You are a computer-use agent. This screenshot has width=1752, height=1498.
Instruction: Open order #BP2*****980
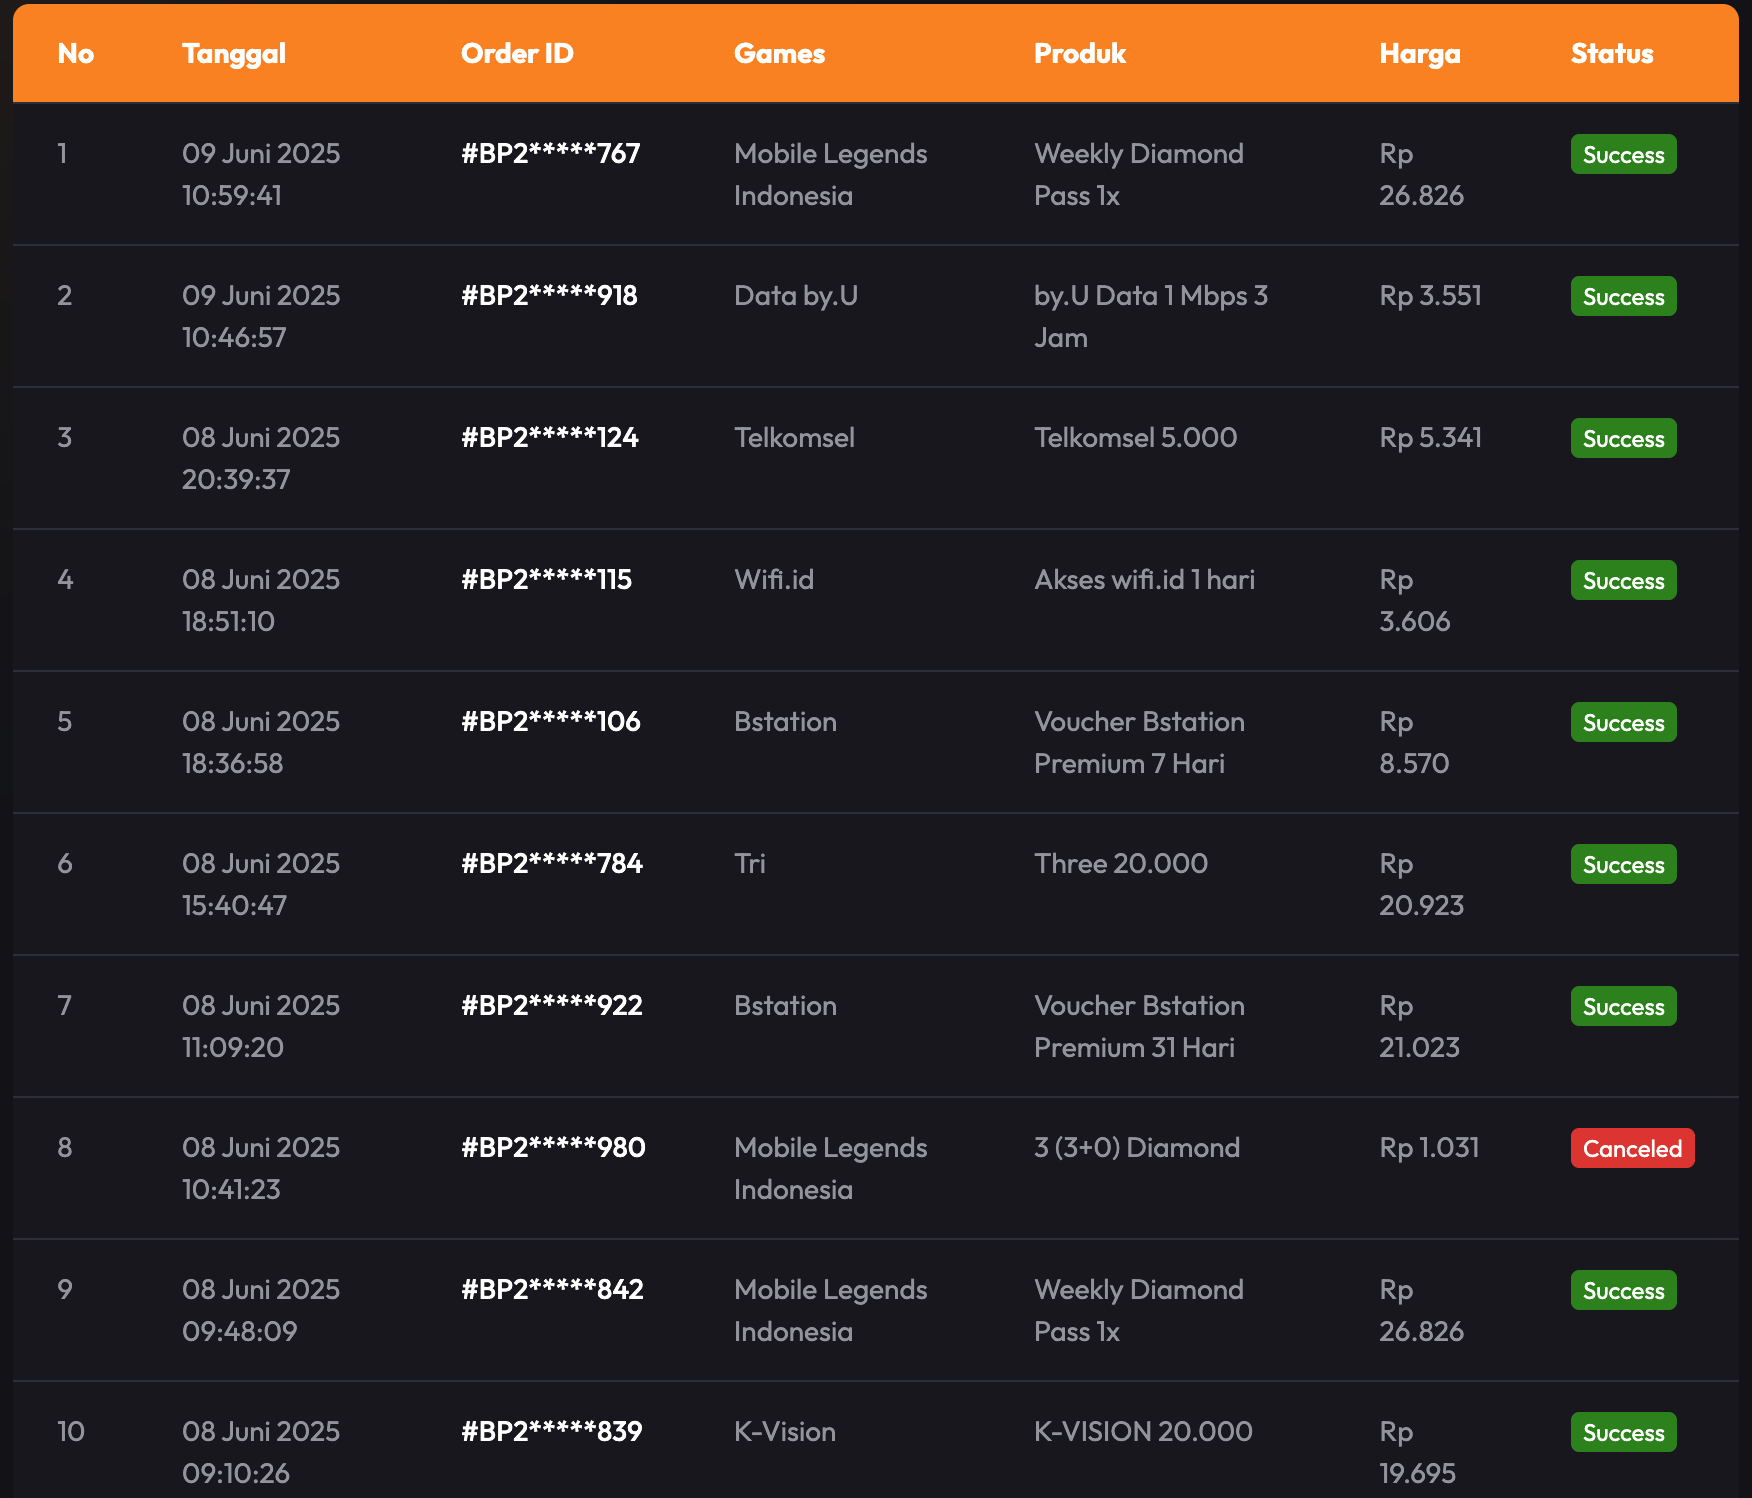pos(553,1148)
